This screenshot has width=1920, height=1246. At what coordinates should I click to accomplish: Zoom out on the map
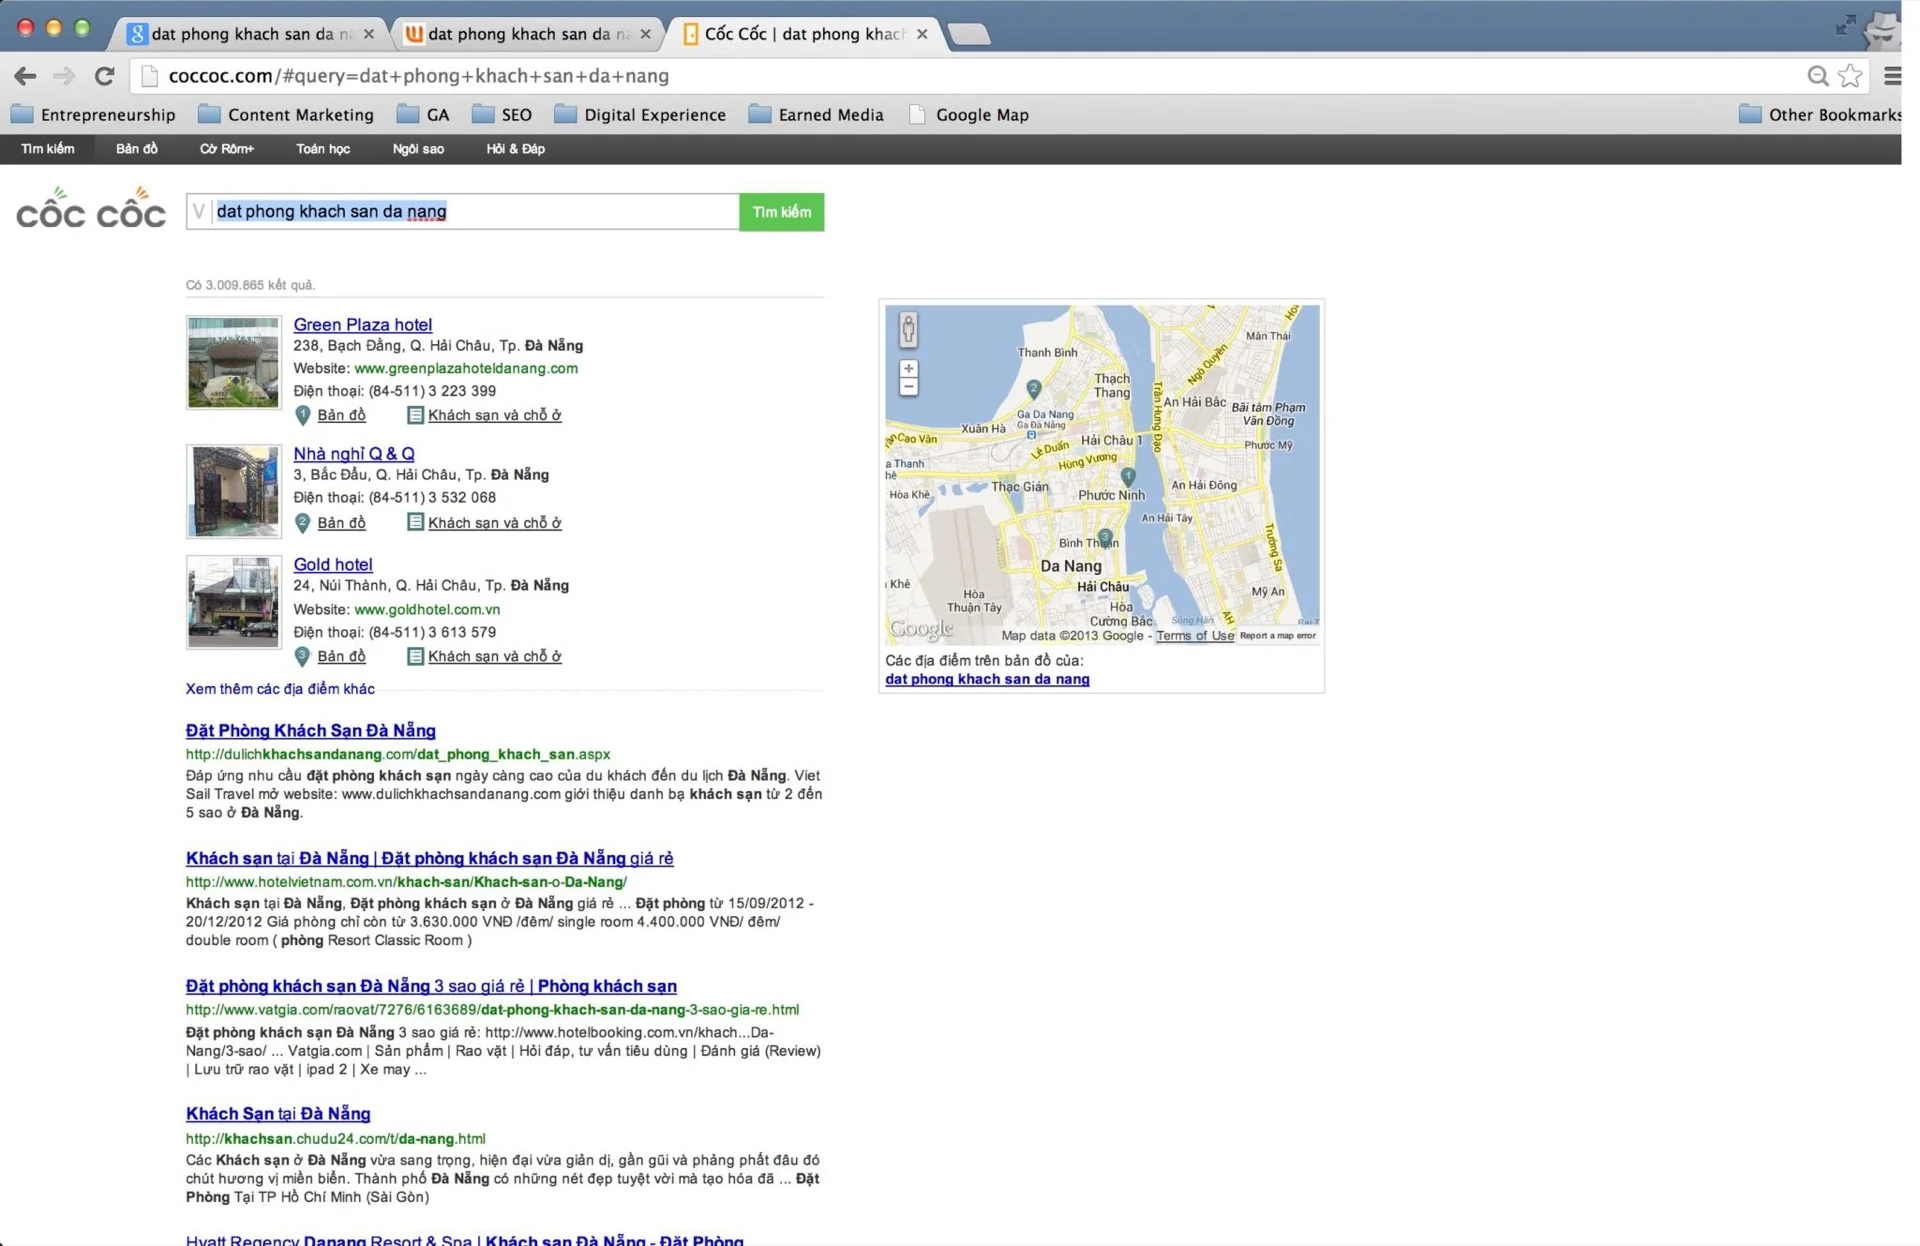[908, 387]
